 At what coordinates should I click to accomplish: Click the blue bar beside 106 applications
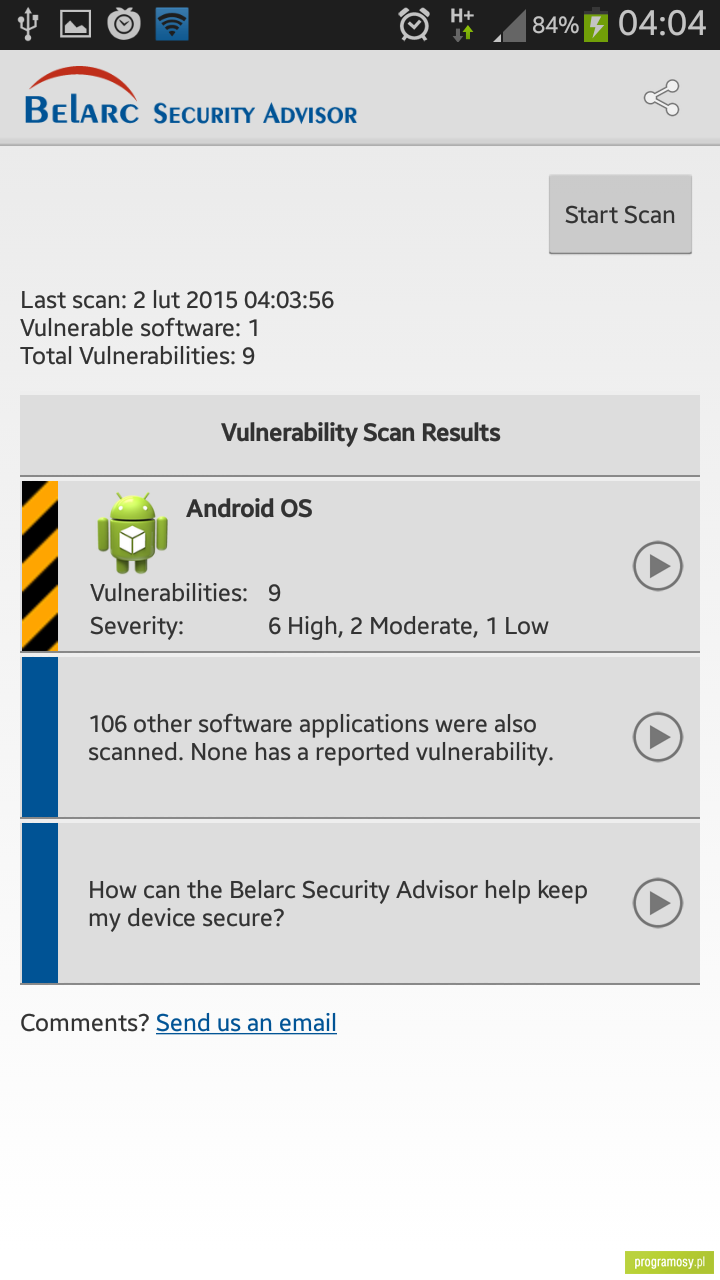pyautogui.click(x=40, y=737)
